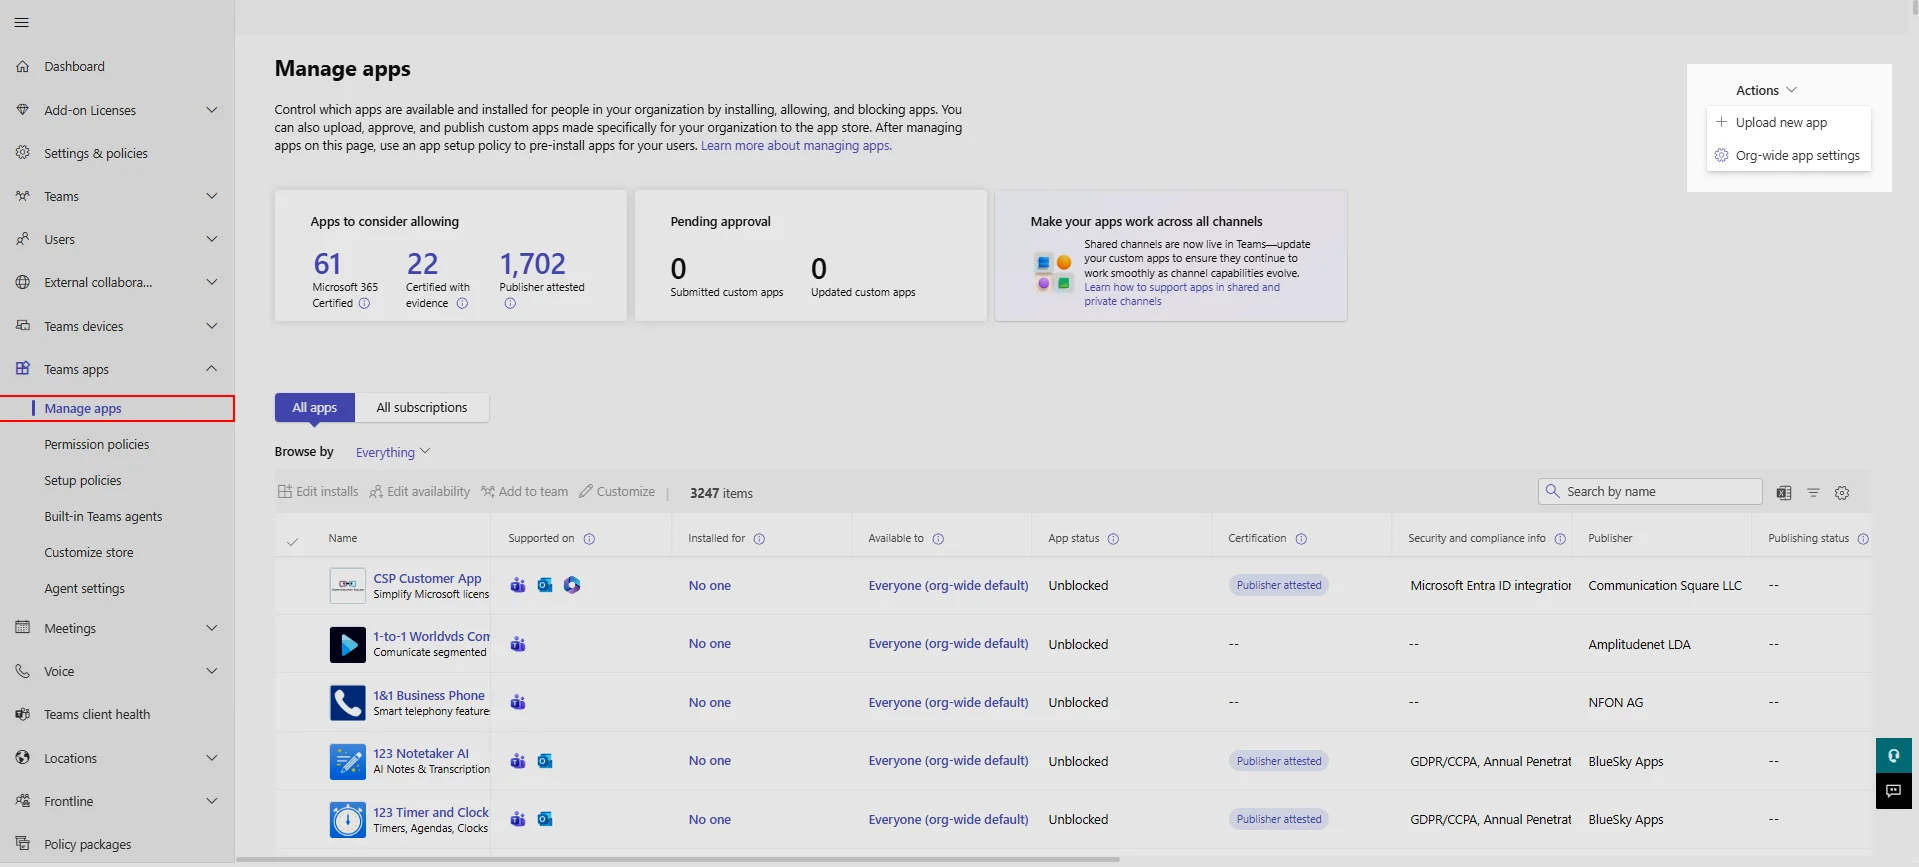Click the CSP Customer App icon thumbnail
1919x867 pixels.
pos(348,585)
